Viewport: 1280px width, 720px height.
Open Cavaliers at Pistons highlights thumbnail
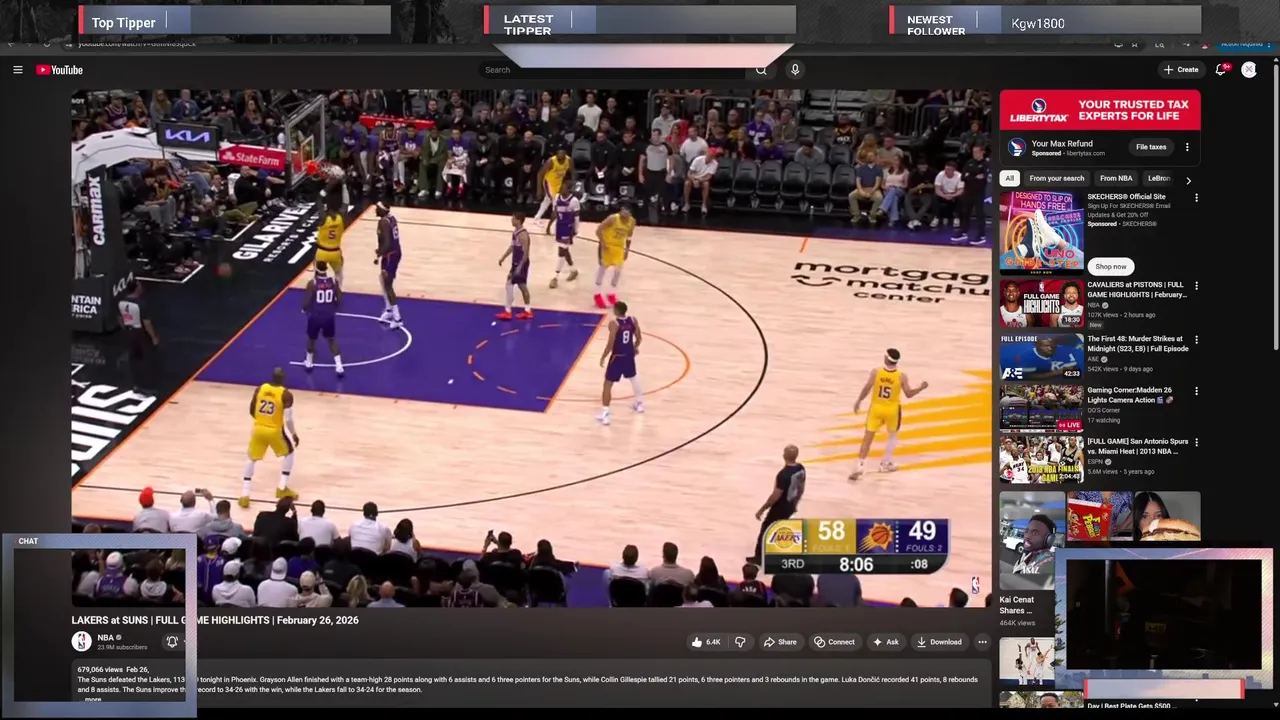pos(1041,303)
